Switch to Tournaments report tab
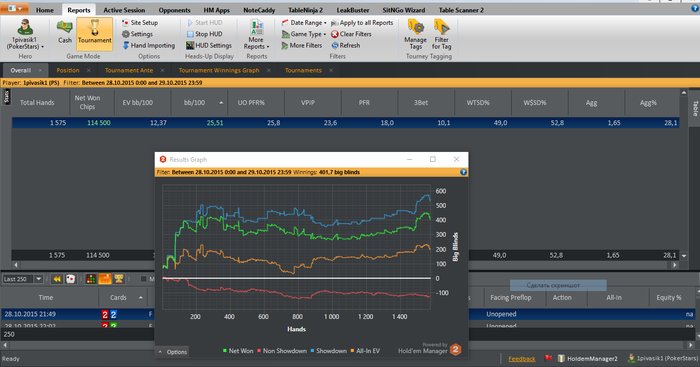Image resolution: width=700 pixels, height=367 pixels. click(x=303, y=70)
